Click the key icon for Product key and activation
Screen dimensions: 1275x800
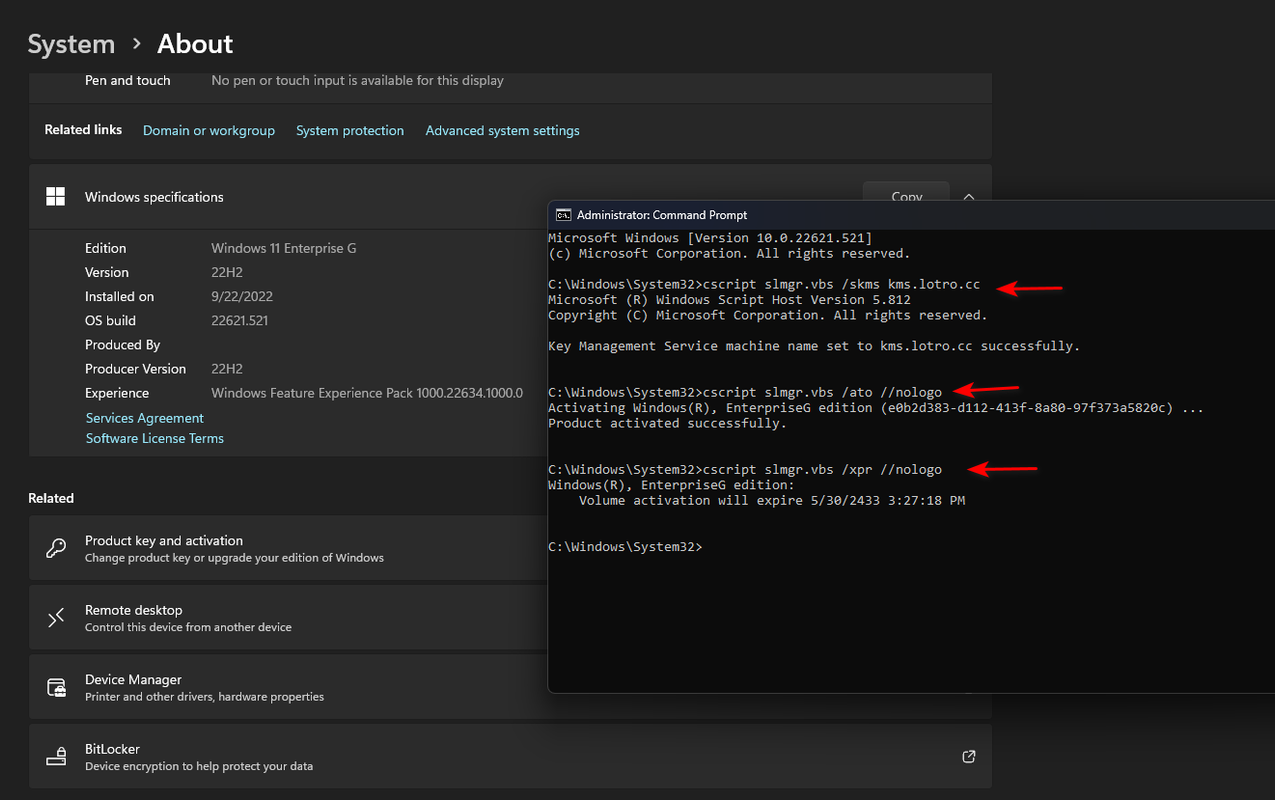[x=56, y=548]
